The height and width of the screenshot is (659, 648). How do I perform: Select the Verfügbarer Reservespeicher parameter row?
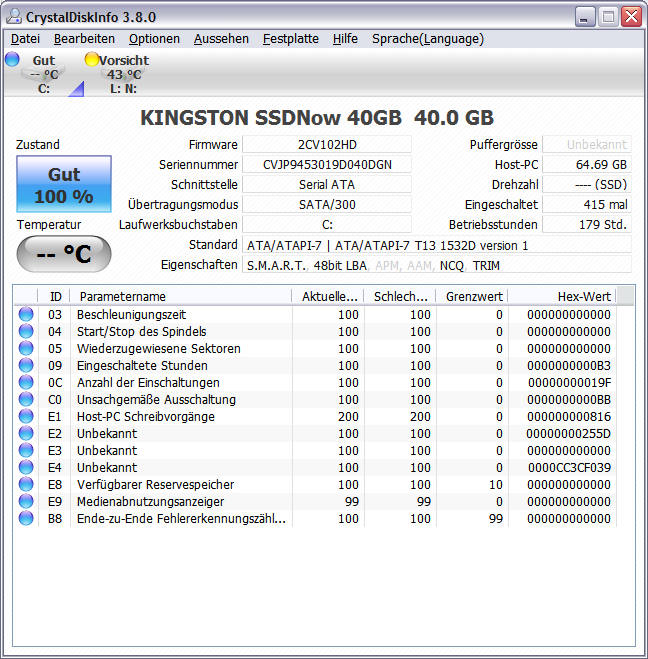coord(315,485)
